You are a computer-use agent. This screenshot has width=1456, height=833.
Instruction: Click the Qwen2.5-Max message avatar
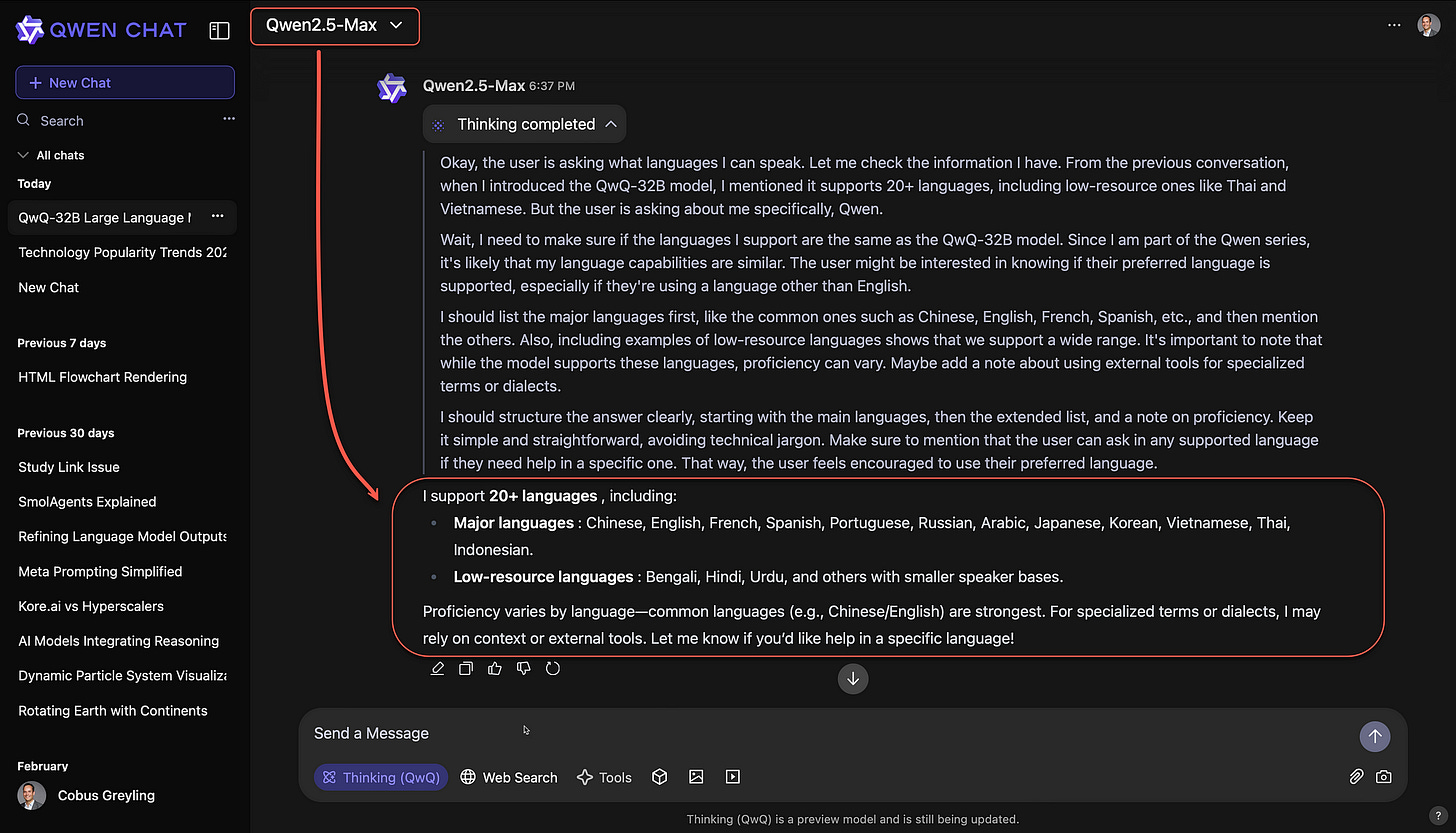coord(392,88)
